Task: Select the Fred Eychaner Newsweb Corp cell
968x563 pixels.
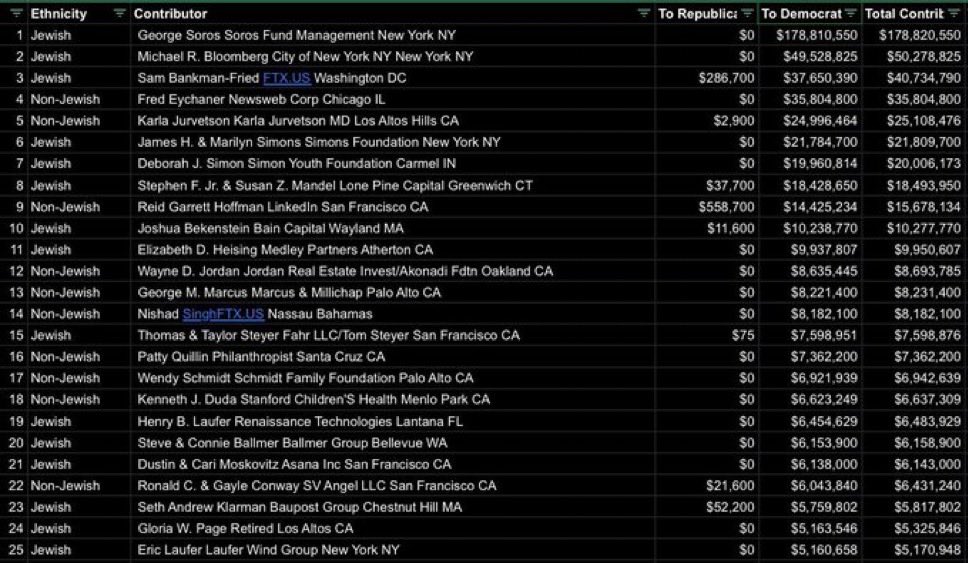Action: tap(392, 99)
